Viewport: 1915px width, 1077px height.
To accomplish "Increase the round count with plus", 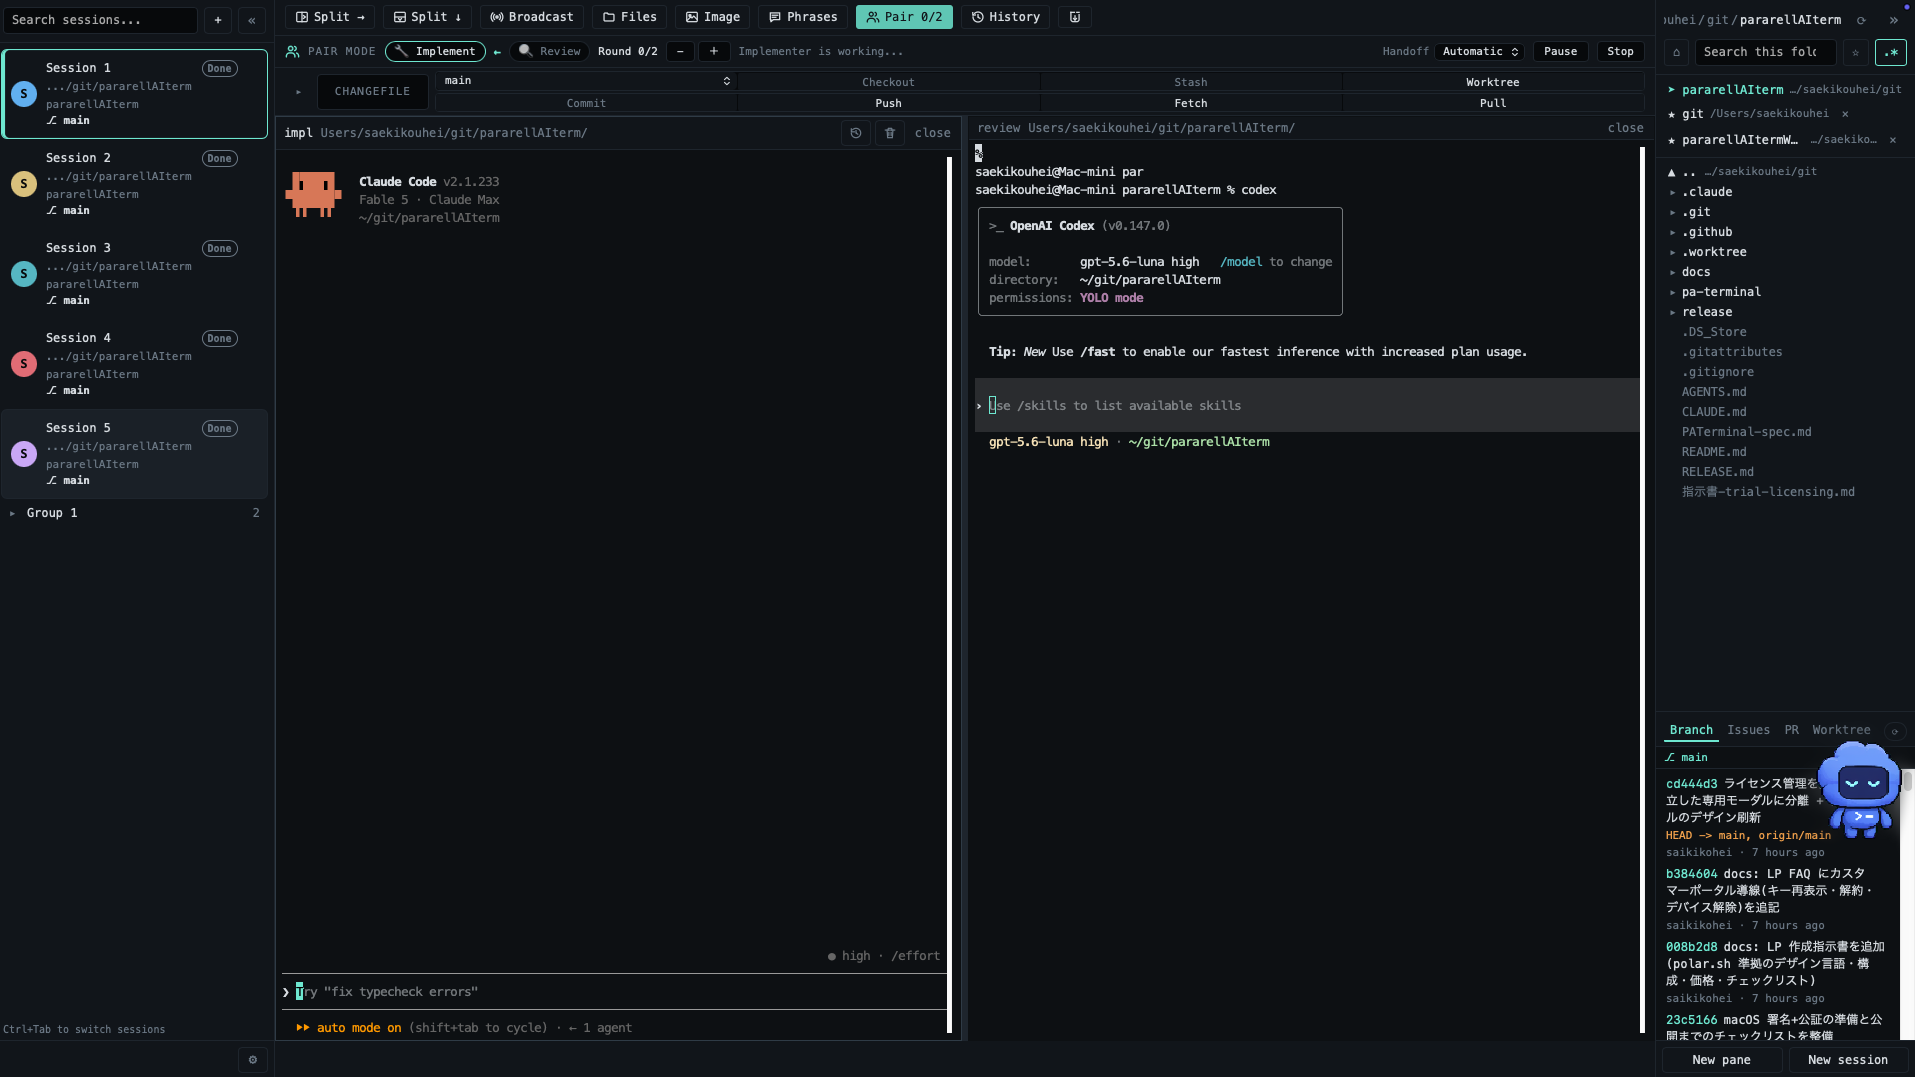I will 713,51.
